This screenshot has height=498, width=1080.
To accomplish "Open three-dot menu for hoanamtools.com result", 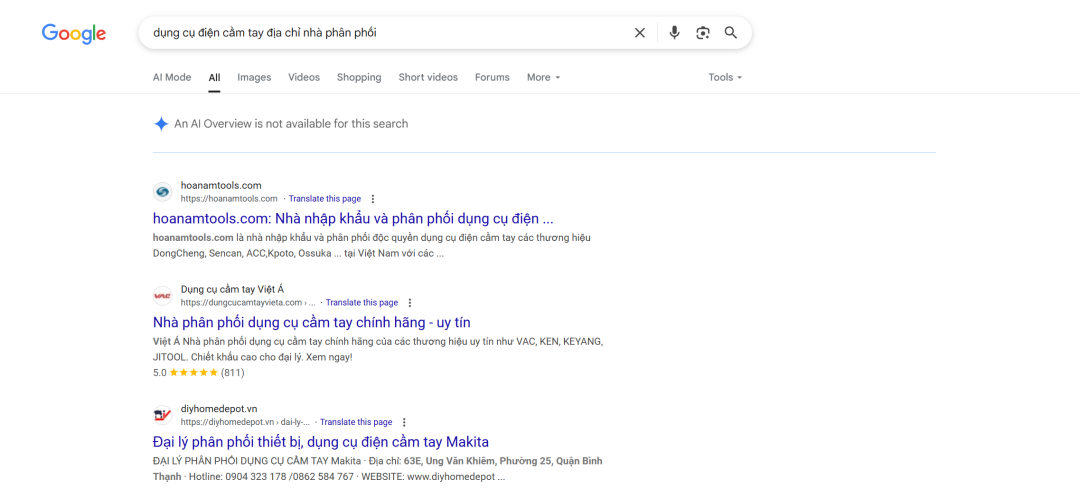I will coord(373,199).
